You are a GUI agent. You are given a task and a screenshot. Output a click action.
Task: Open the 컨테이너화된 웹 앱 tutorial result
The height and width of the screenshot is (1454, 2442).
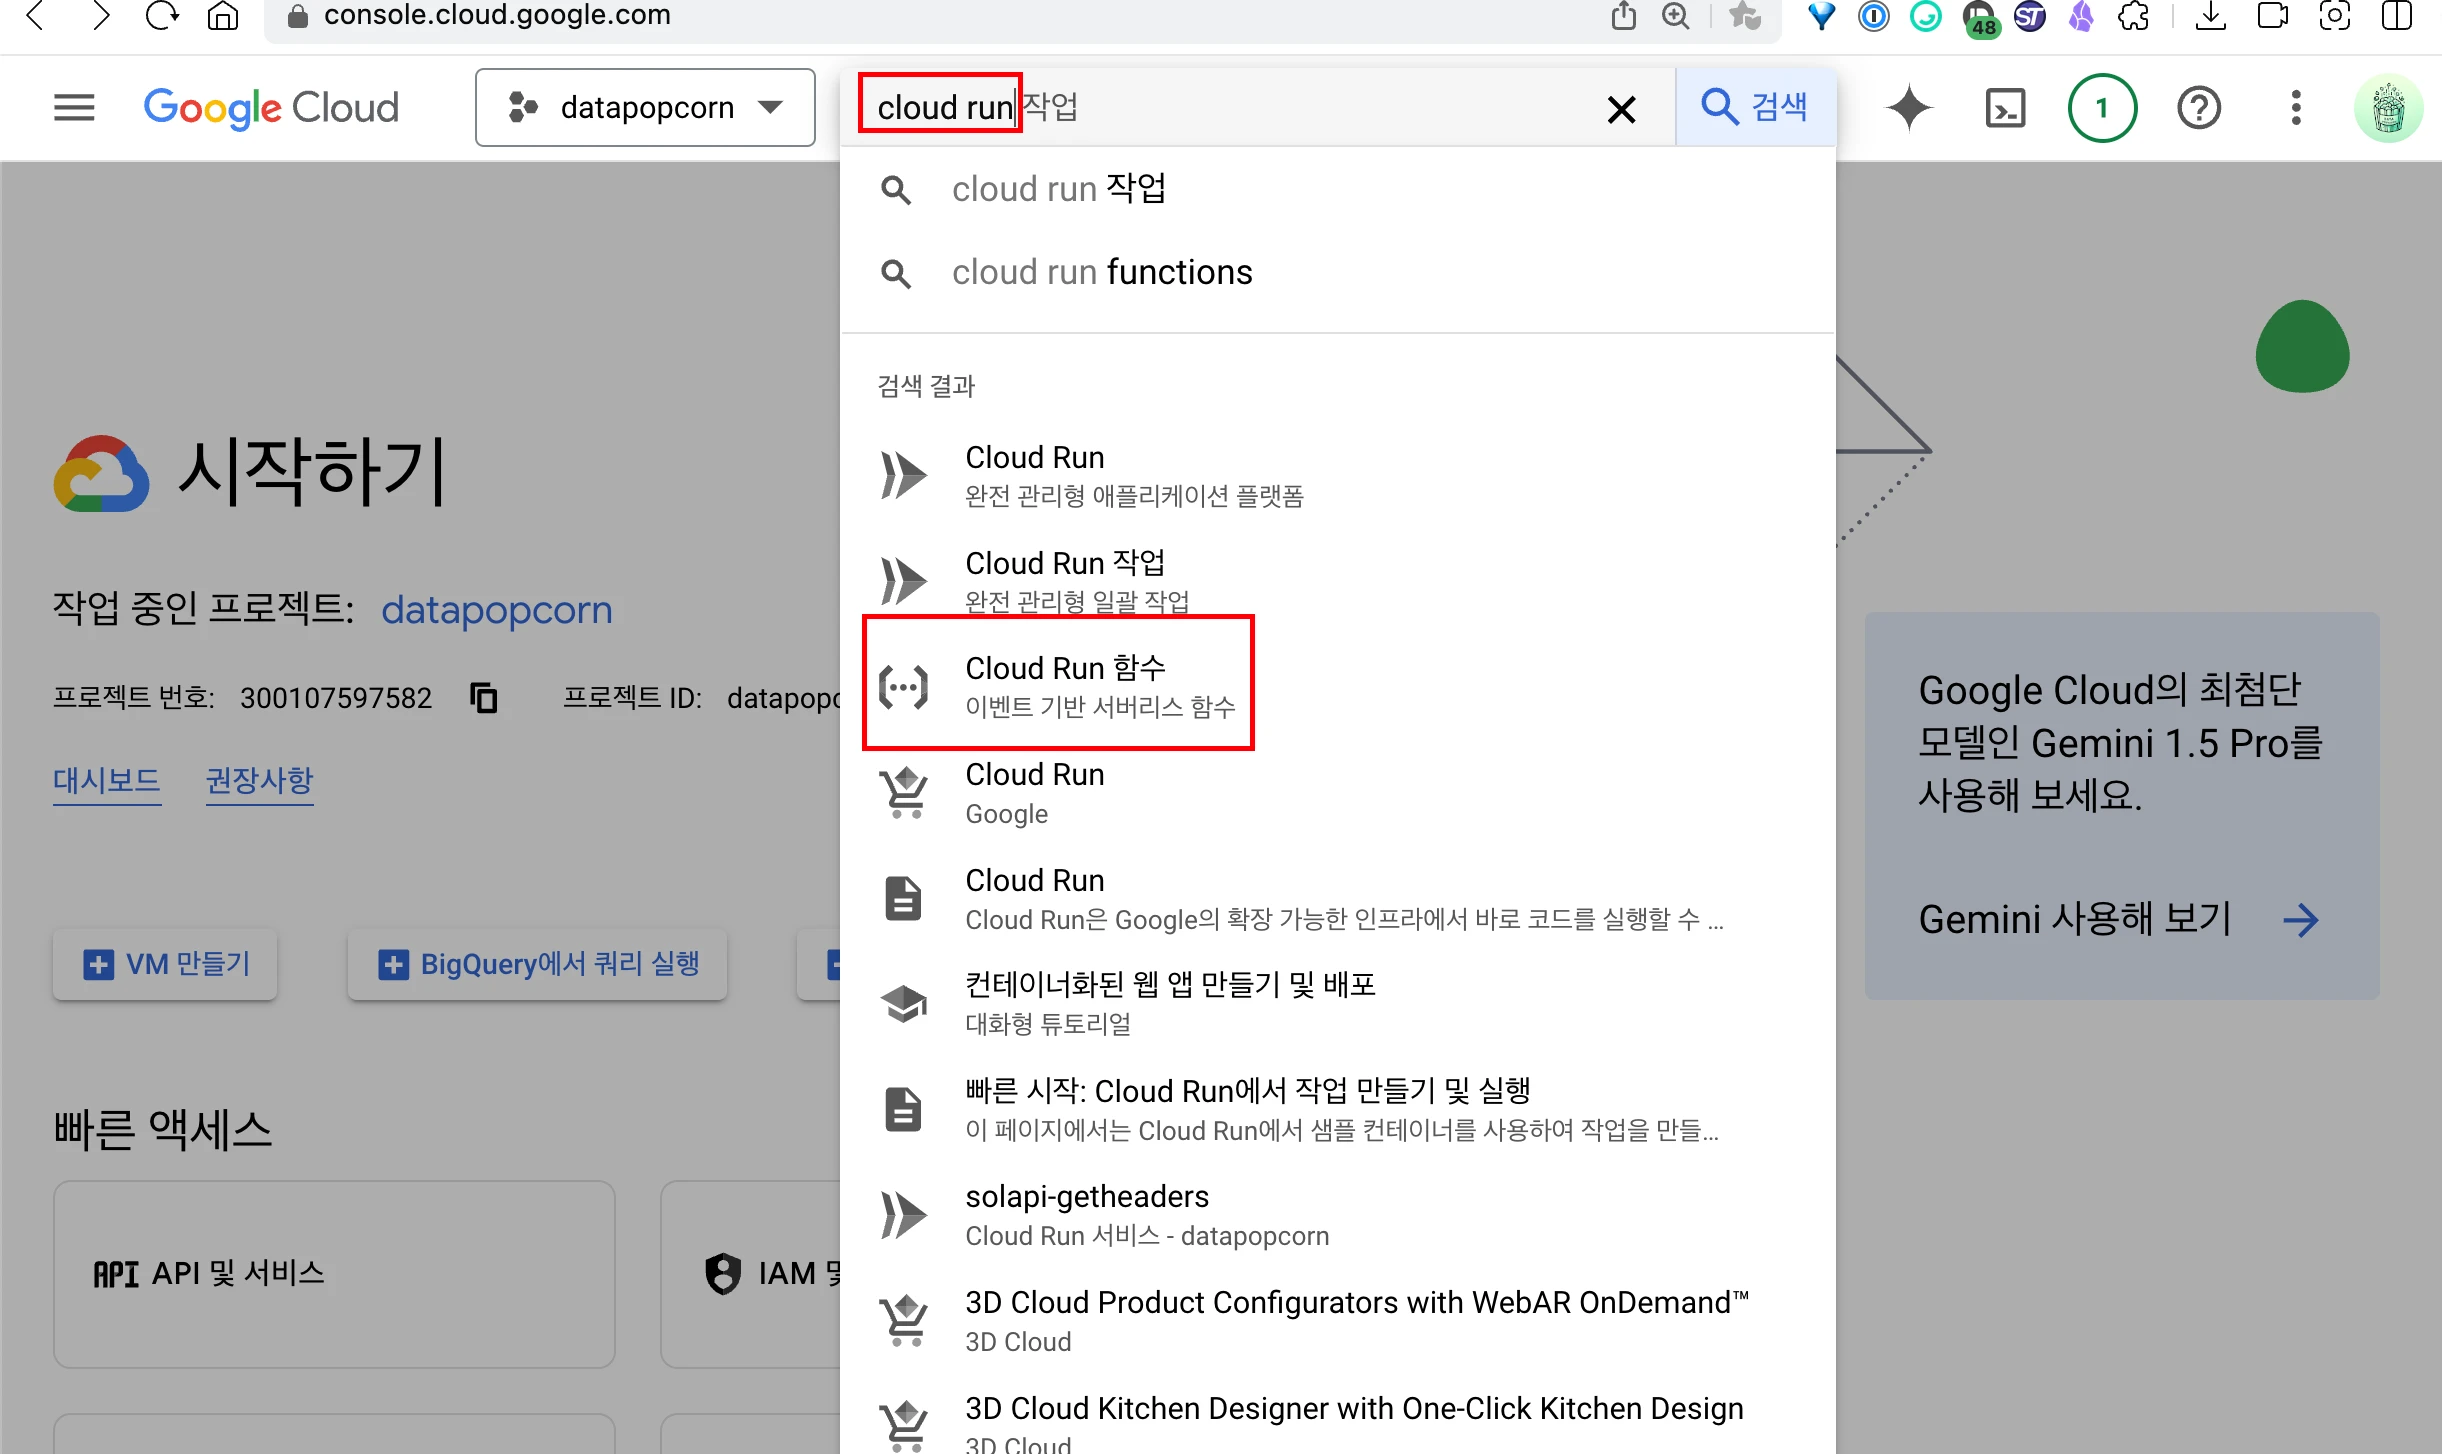click(1338, 1003)
